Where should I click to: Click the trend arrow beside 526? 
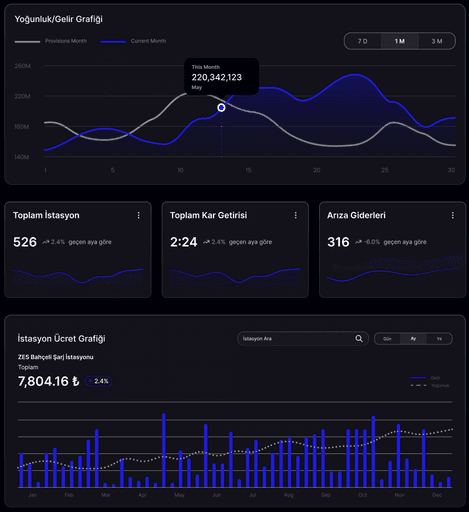pos(46,242)
